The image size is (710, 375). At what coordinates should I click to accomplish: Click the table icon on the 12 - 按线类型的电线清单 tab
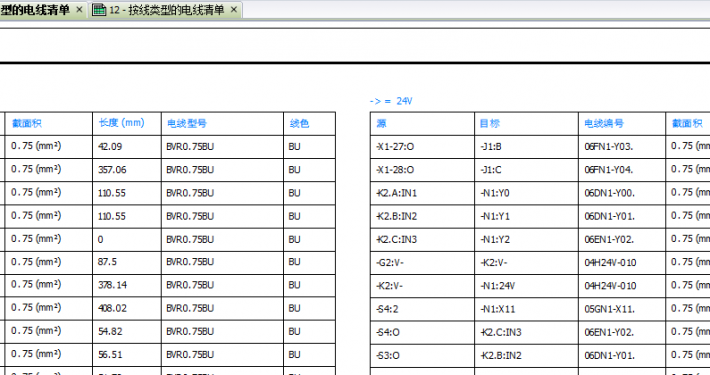tap(99, 10)
